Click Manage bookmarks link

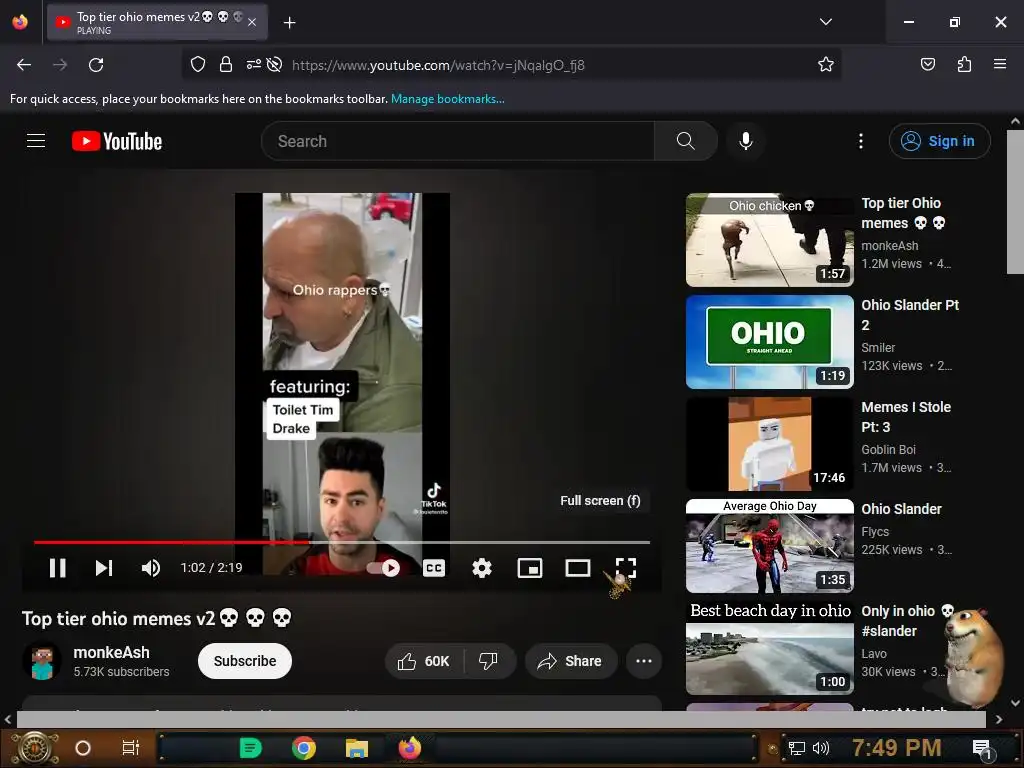(447, 99)
